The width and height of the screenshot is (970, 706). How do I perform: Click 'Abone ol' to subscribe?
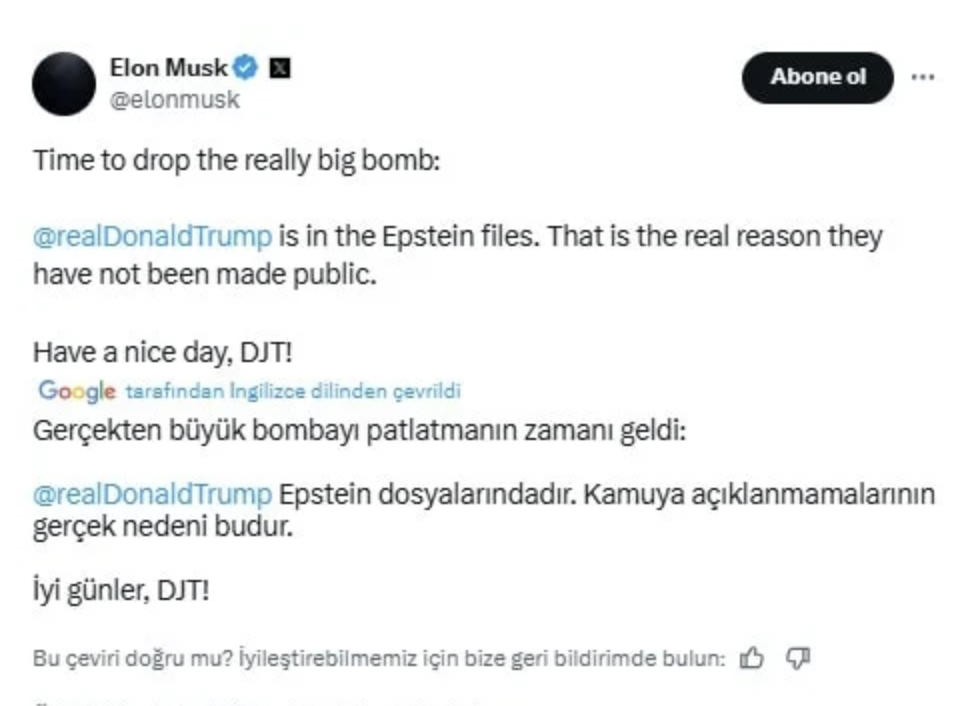tap(817, 76)
